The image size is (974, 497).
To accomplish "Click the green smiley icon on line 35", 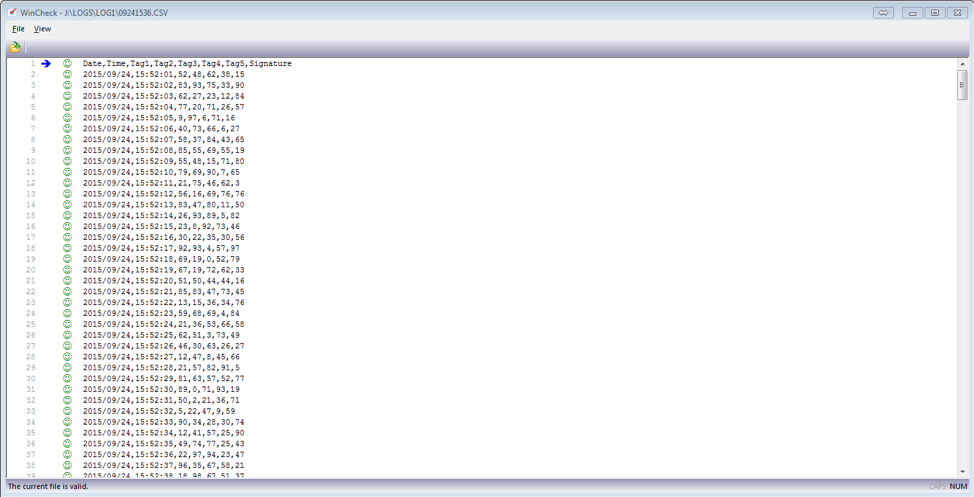I will pyautogui.click(x=67, y=433).
